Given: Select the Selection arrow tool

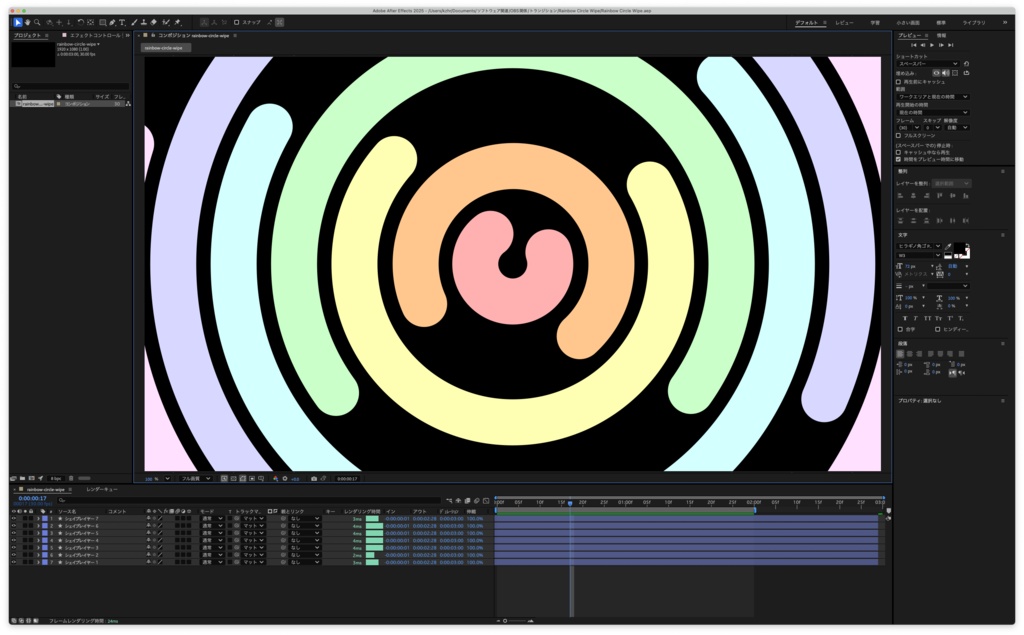Looking at the screenshot, I should 18,22.
